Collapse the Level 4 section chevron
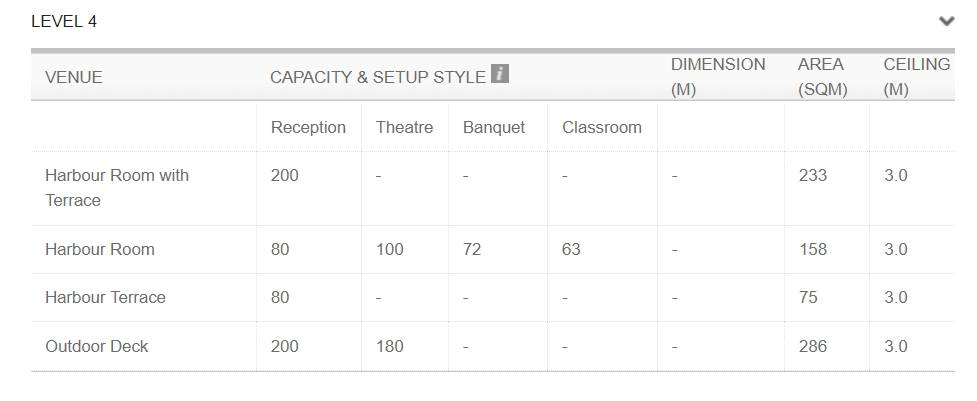 (x=946, y=22)
